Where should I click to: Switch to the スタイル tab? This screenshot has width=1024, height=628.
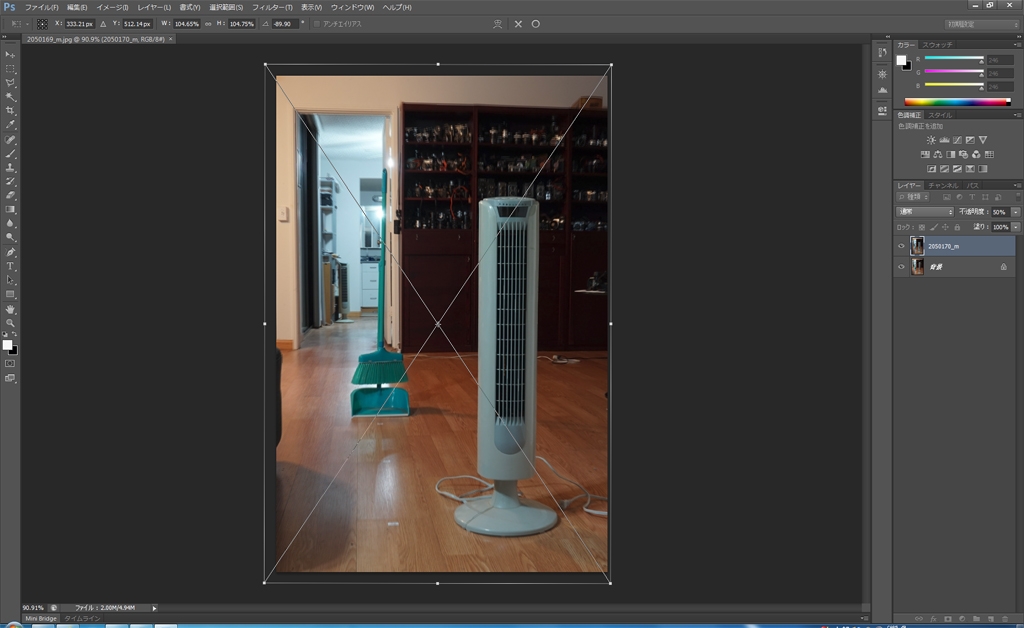click(x=940, y=116)
